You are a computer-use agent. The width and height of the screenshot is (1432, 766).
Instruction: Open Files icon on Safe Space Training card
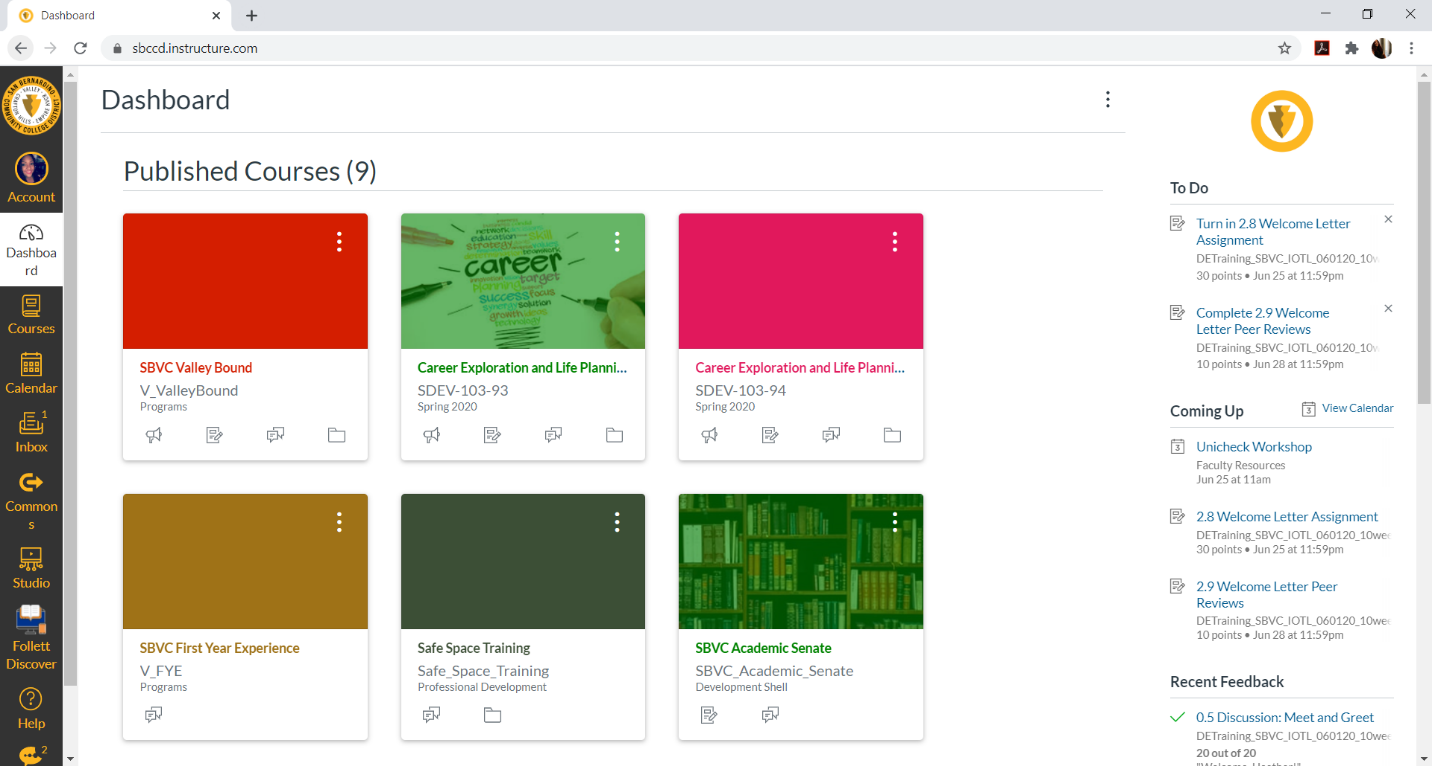(492, 715)
